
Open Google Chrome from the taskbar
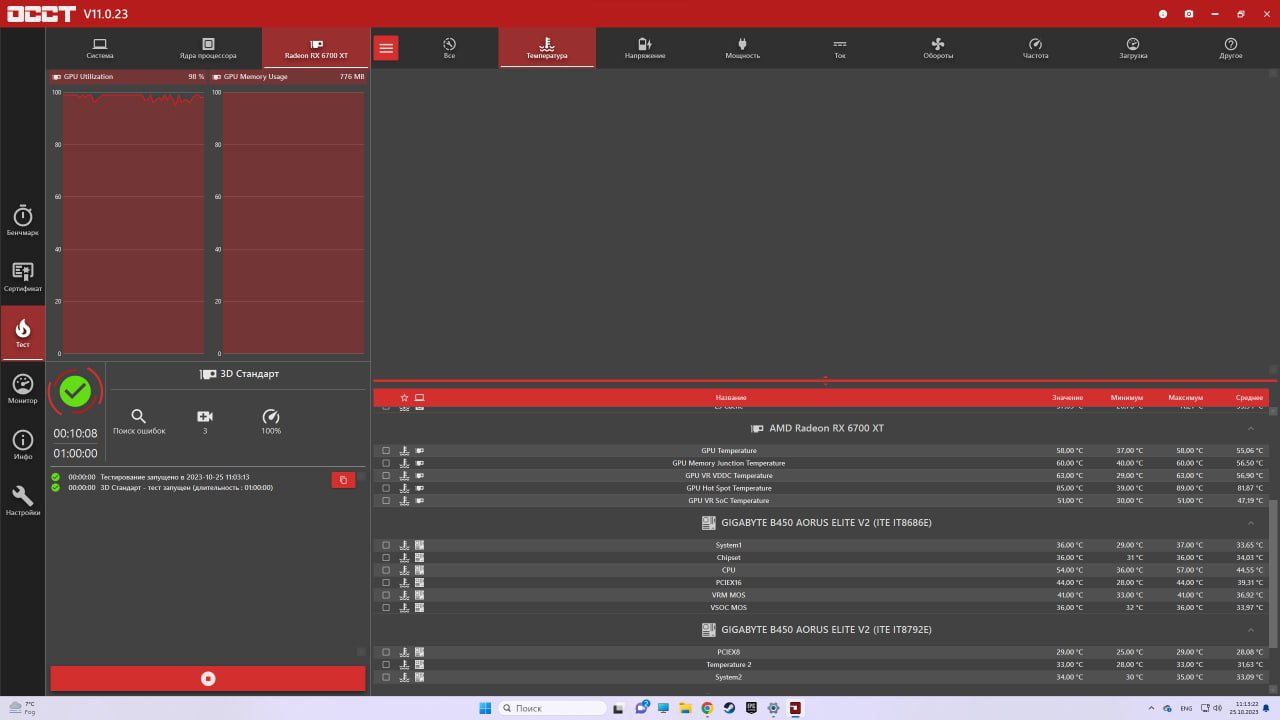707,708
